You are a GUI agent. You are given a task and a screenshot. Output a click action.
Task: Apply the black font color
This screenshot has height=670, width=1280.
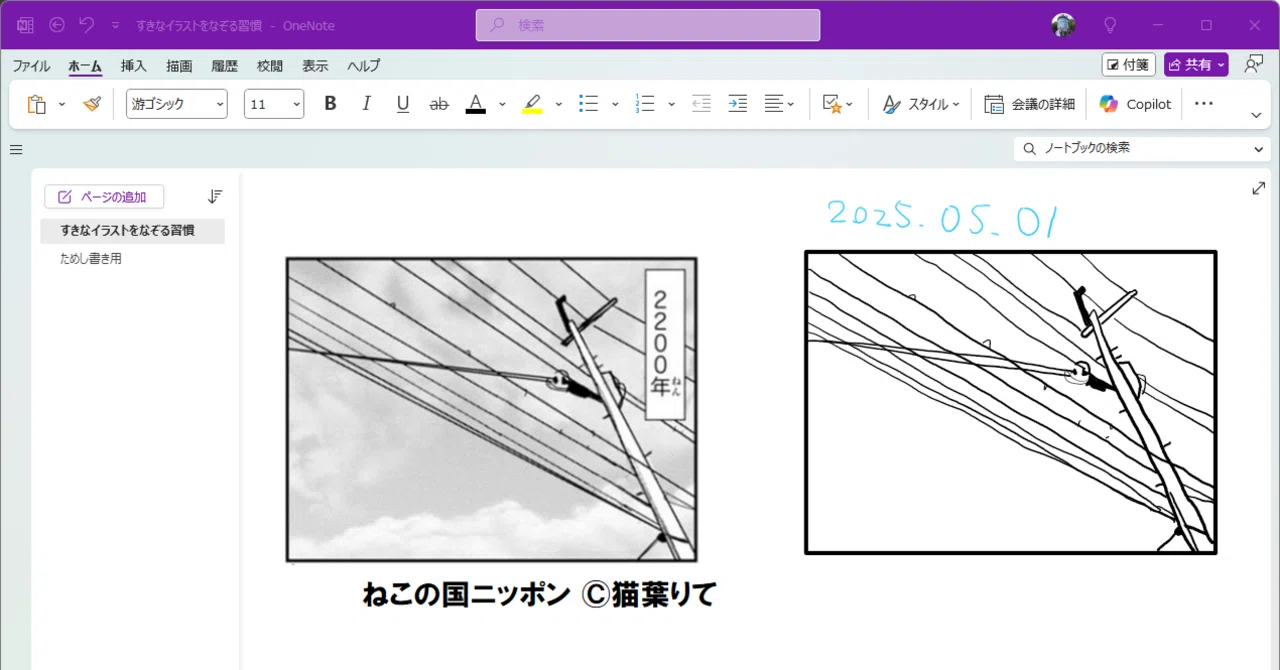(476, 104)
